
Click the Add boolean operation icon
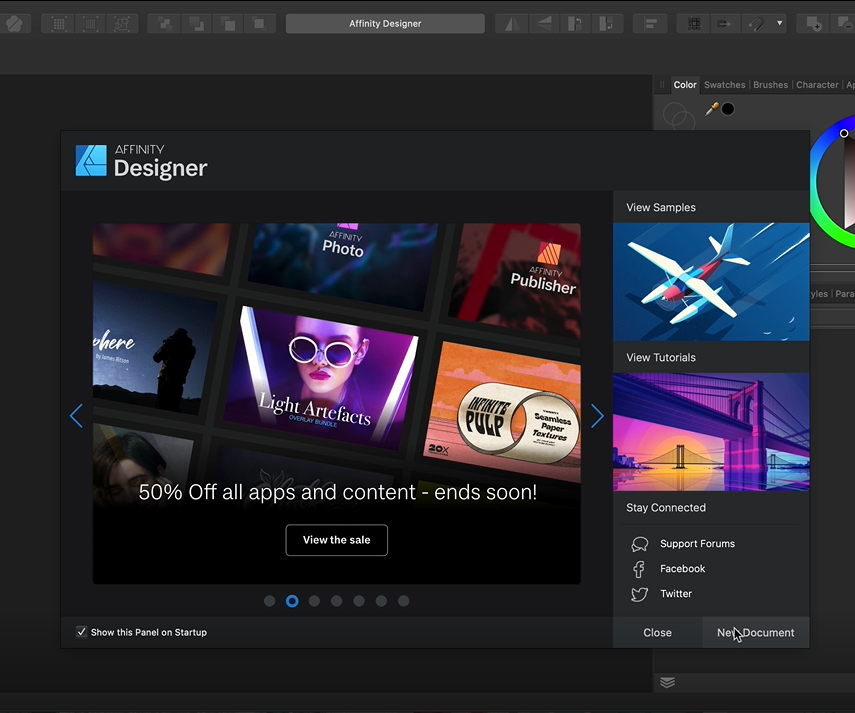point(814,23)
